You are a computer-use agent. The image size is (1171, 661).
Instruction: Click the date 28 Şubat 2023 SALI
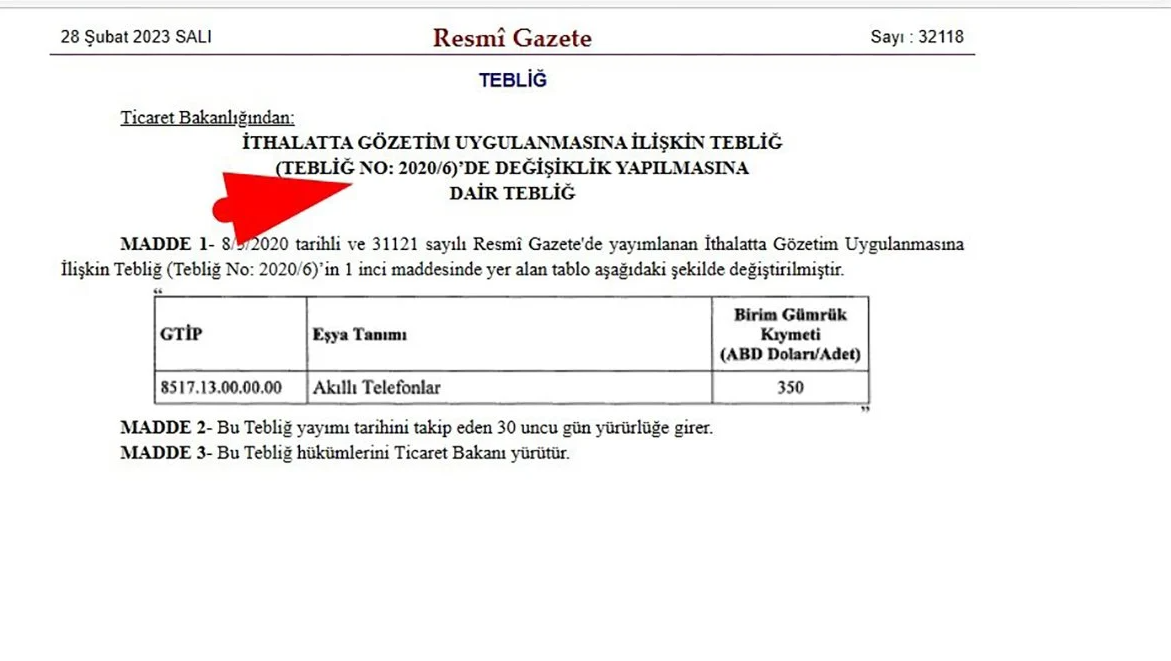tap(136, 37)
